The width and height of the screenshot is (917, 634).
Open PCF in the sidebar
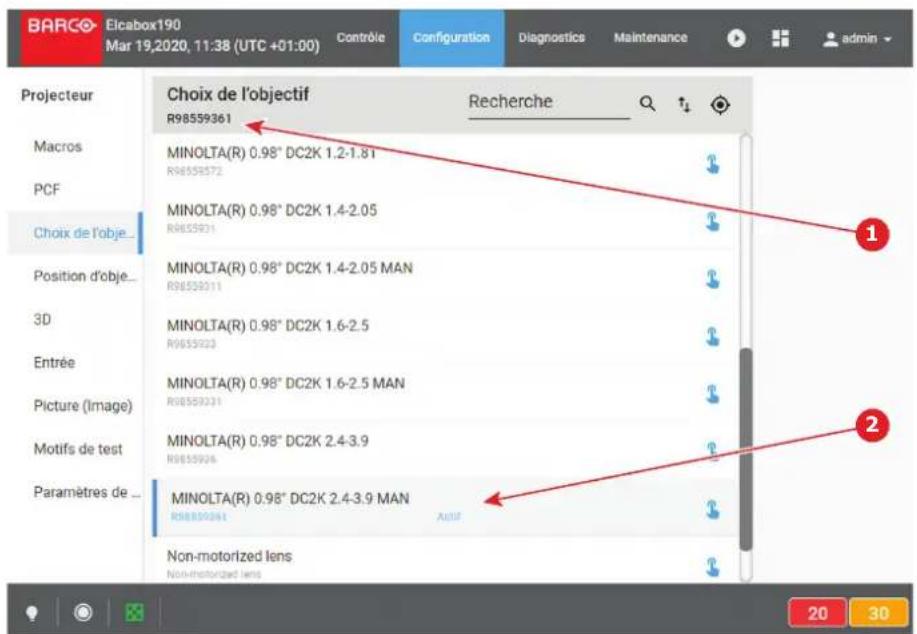pyautogui.click(x=46, y=189)
